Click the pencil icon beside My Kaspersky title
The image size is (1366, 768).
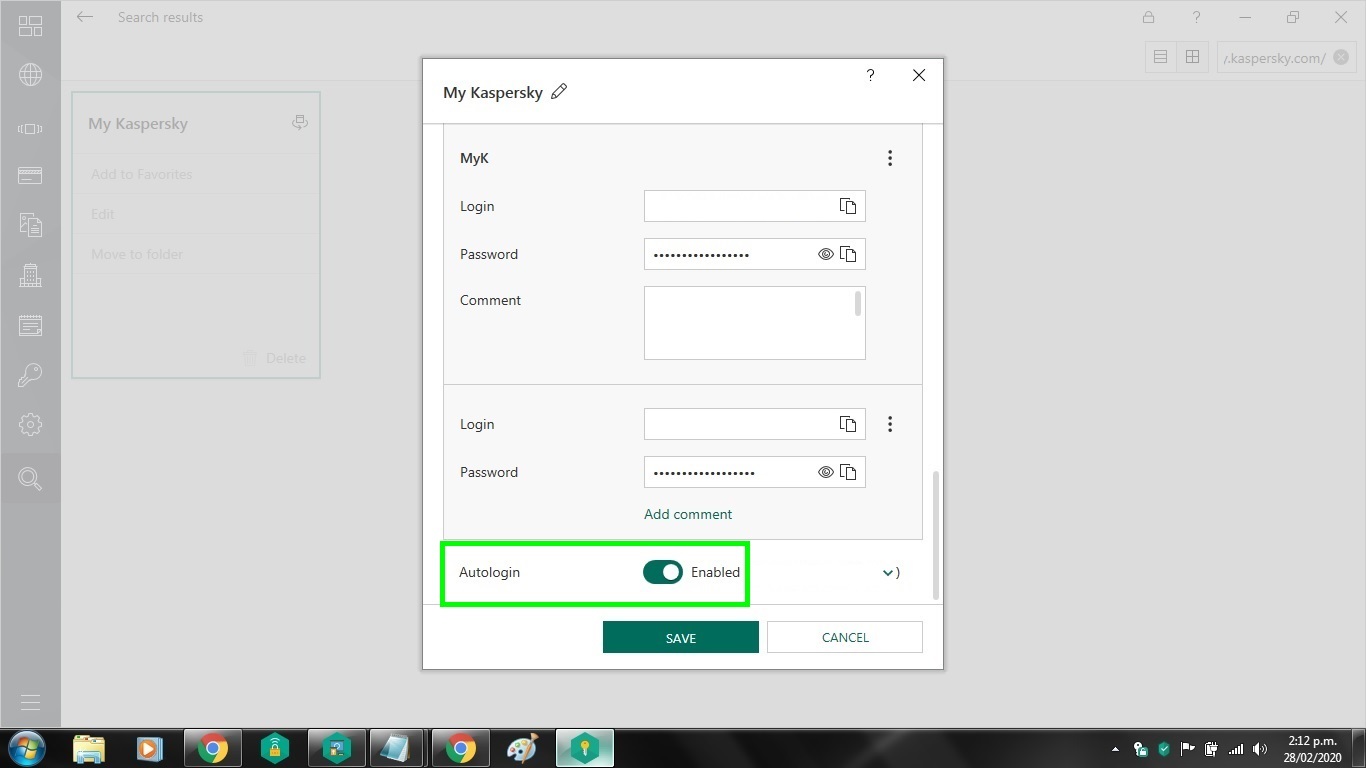559,92
